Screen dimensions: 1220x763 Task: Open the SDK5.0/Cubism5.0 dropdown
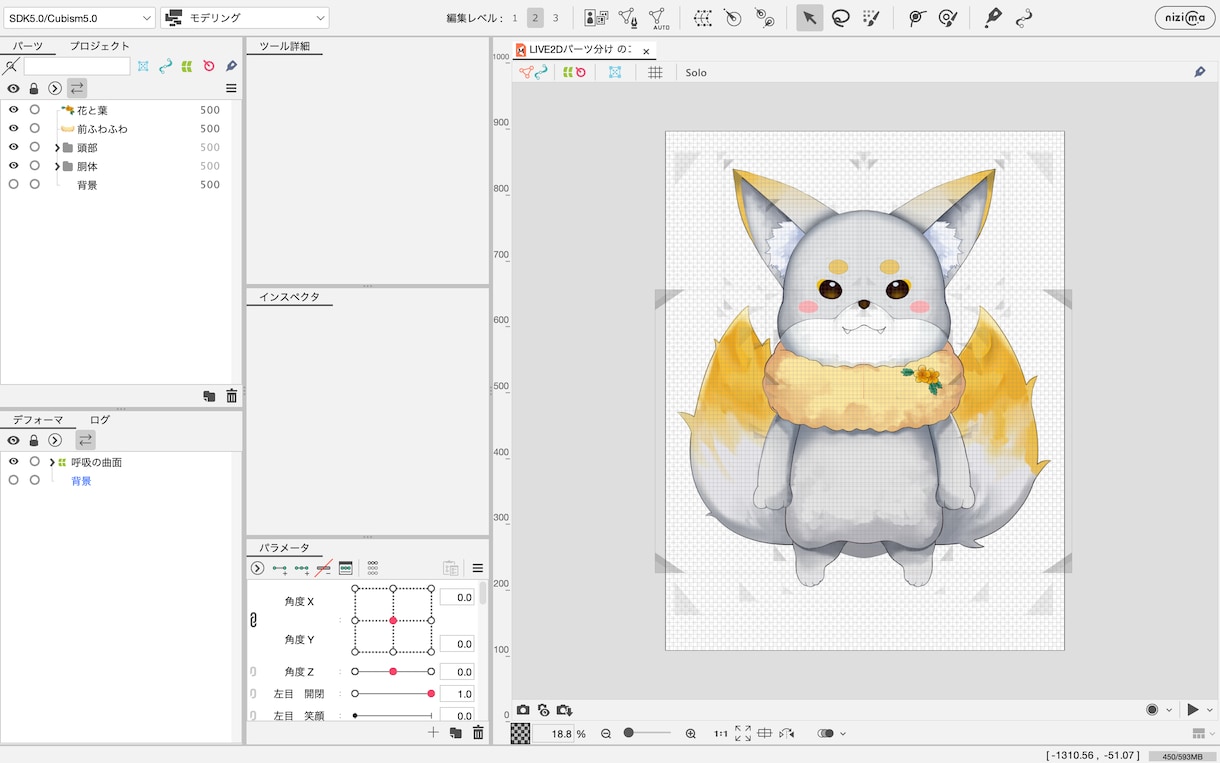click(79, 18)
